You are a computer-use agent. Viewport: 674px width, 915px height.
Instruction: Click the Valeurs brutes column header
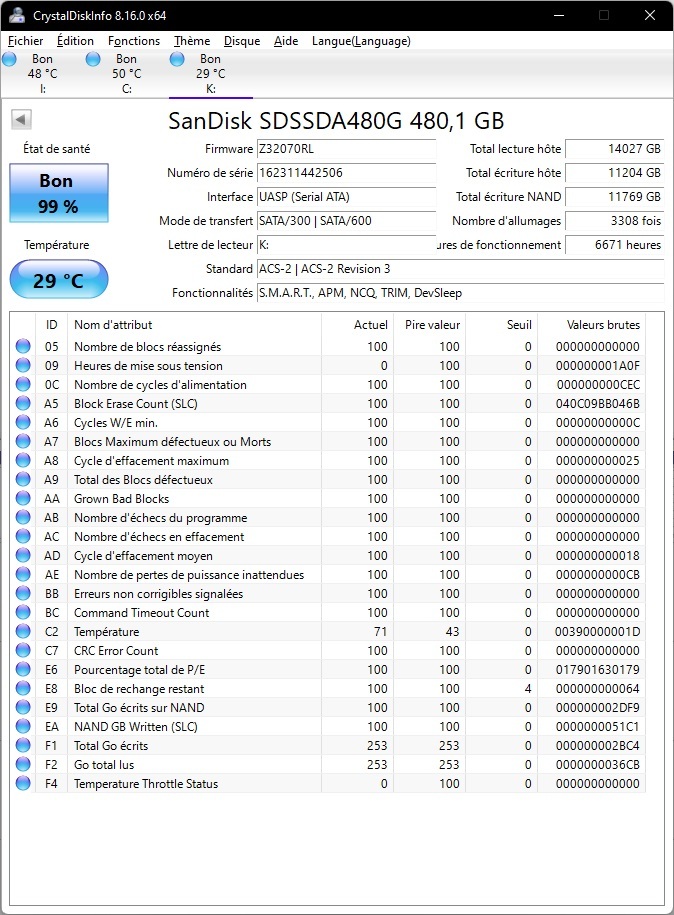click(x=592, y=324)
